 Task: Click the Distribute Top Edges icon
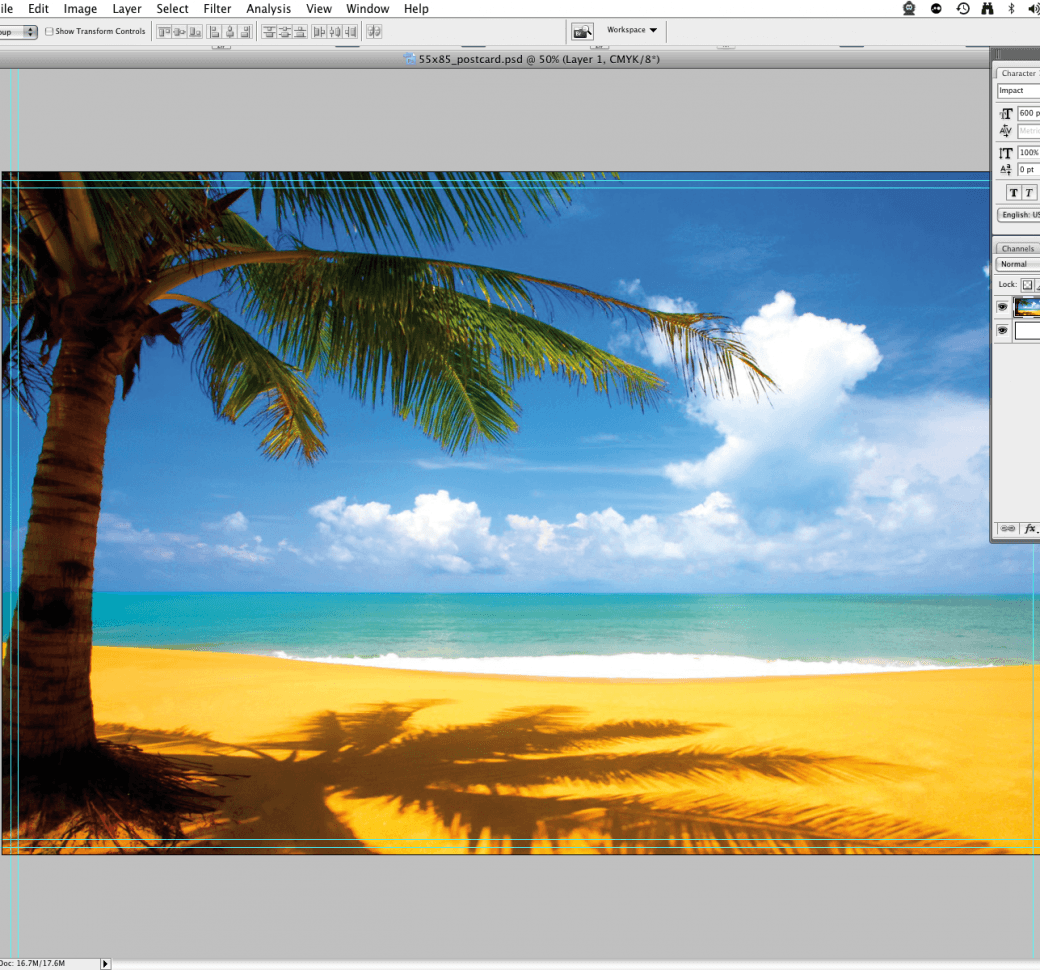269,32
